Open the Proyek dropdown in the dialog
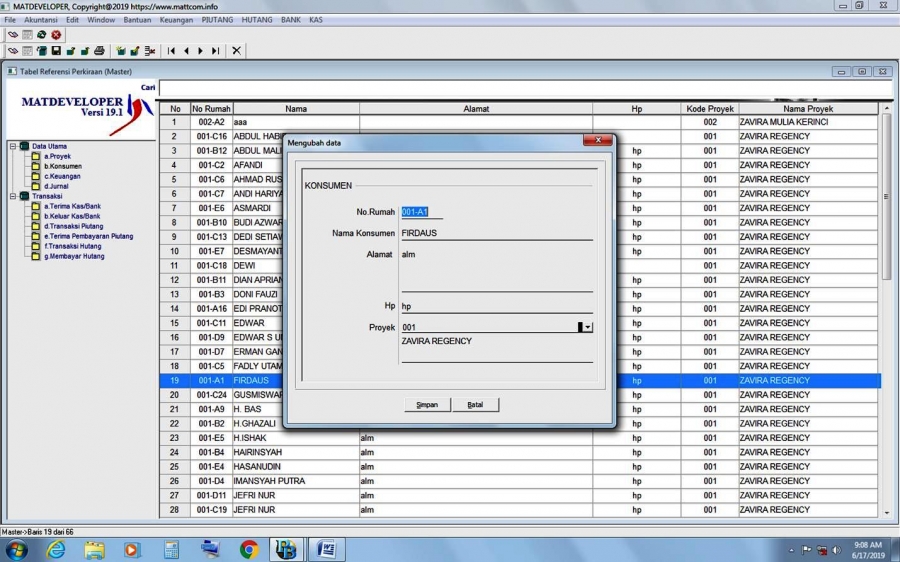This screenshot has width=900, height=562. point(587,327)
